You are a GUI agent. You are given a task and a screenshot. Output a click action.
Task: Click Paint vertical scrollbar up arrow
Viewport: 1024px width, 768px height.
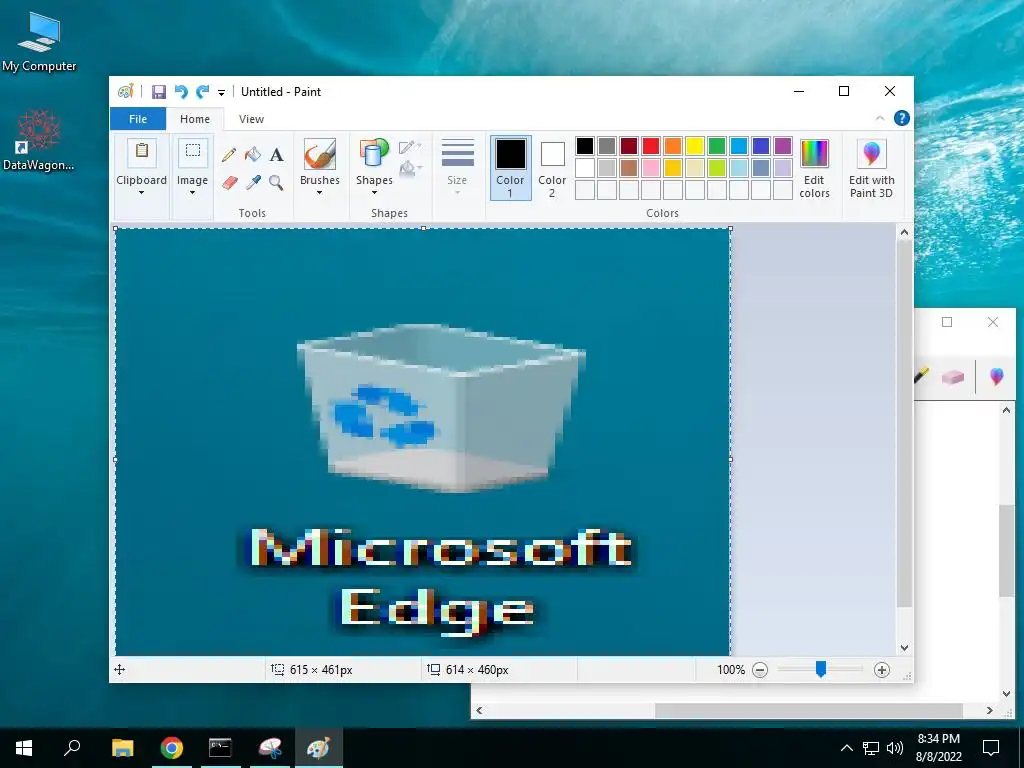[x=904, y=231]
